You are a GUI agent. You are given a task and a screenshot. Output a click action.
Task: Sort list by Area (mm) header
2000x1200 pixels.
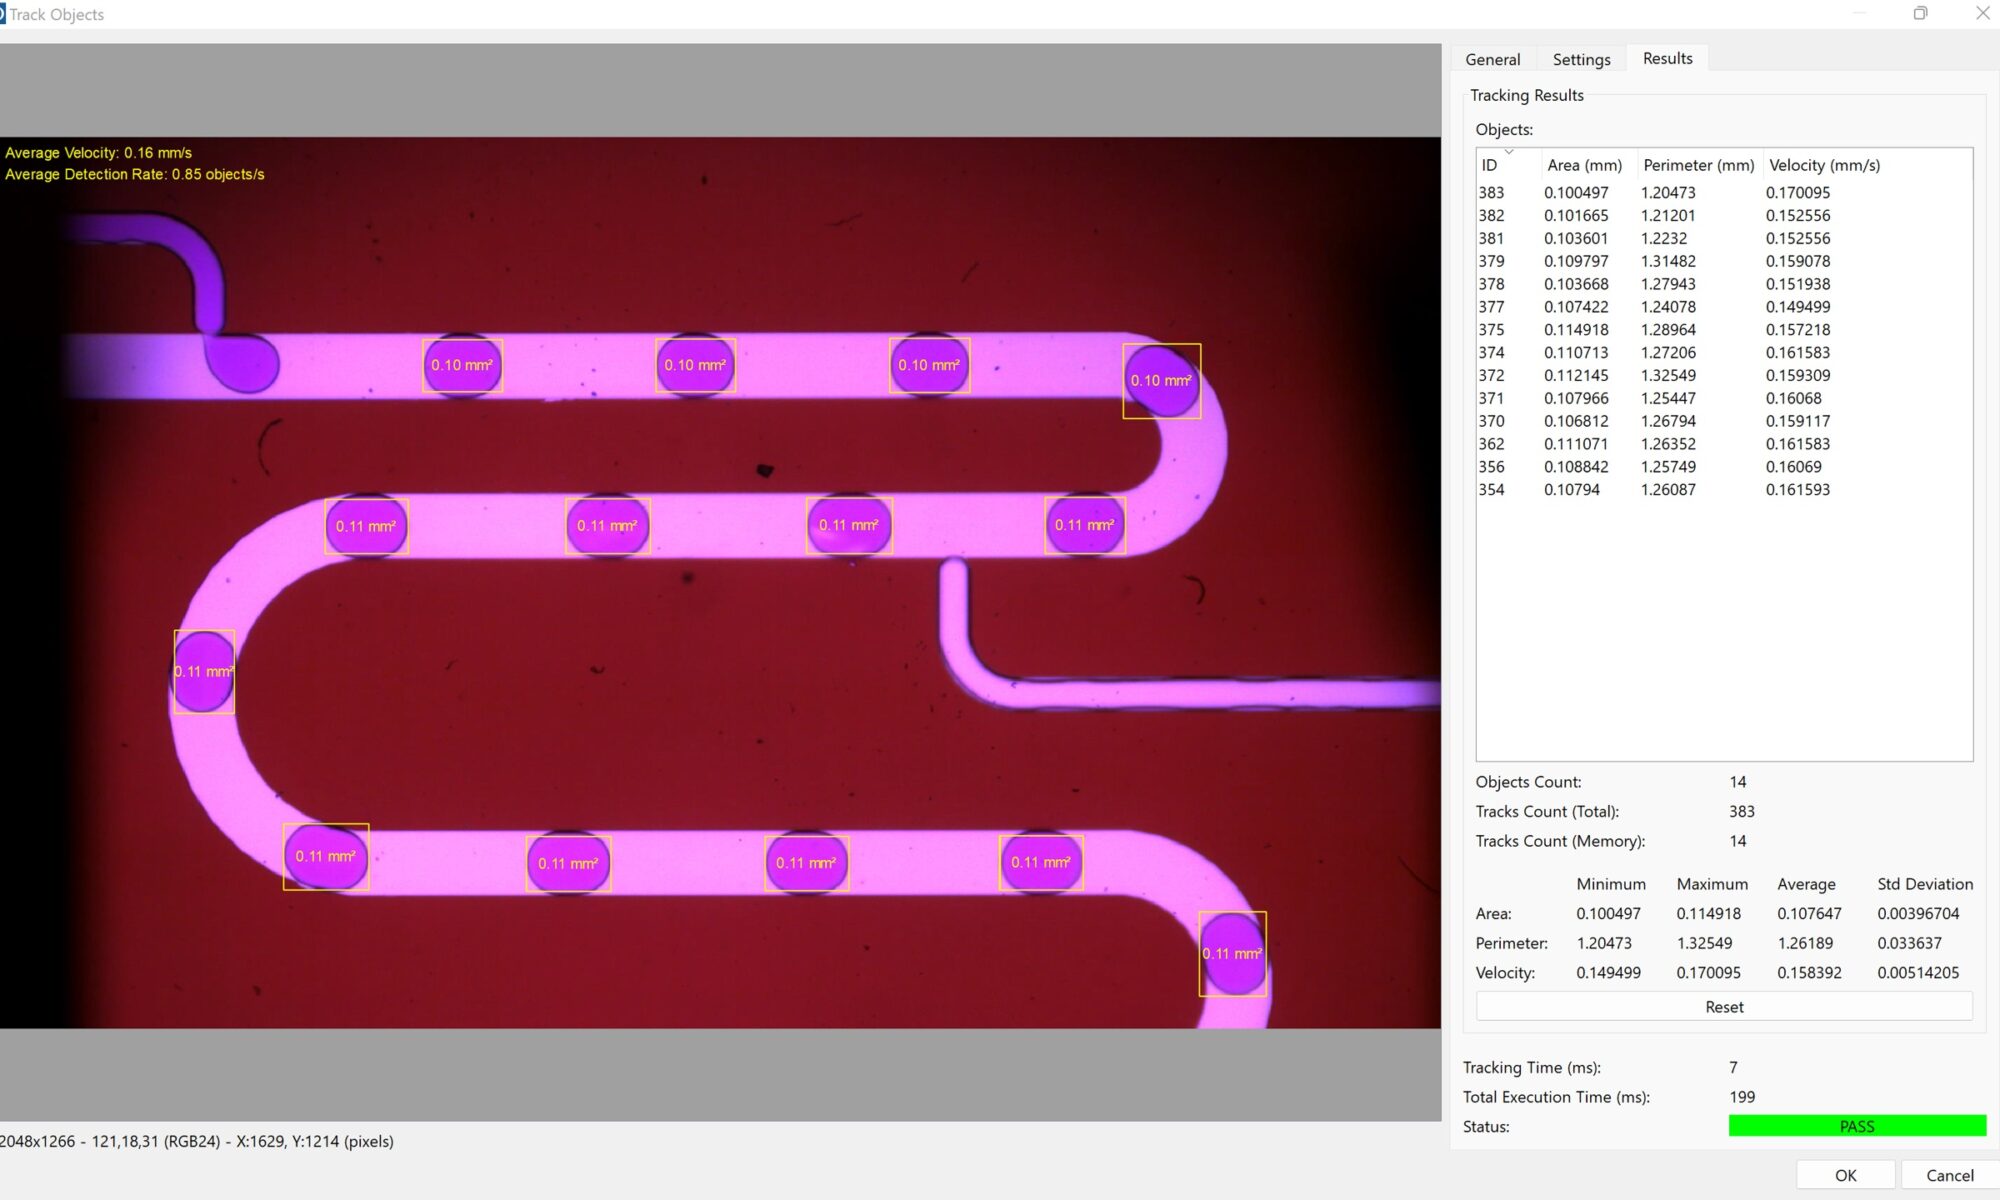[x=1584, y=166]
